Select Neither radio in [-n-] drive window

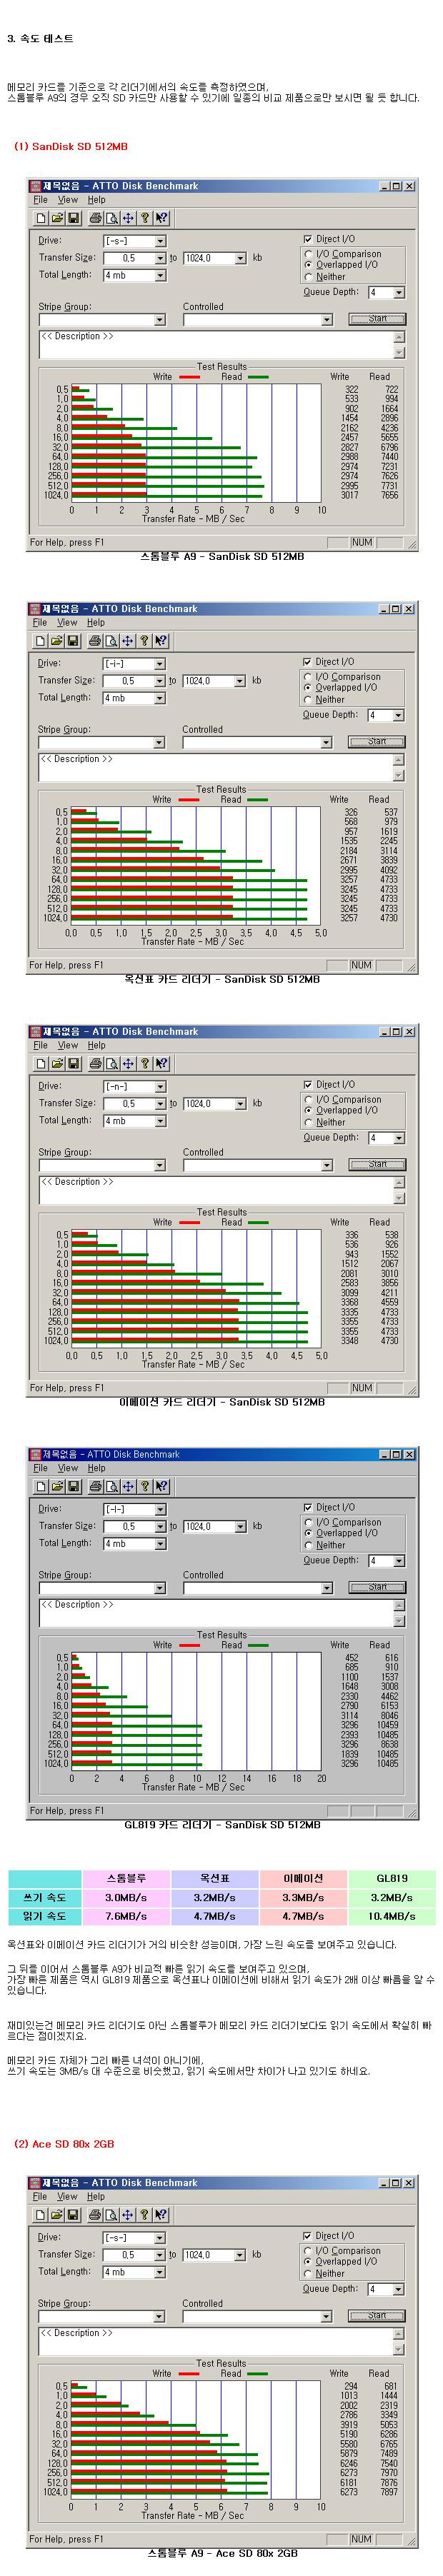(x=308, y=1123)
